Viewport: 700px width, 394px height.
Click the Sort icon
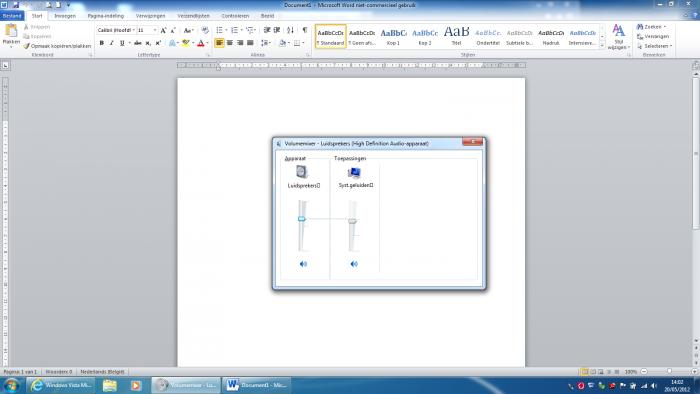point(291,30)
